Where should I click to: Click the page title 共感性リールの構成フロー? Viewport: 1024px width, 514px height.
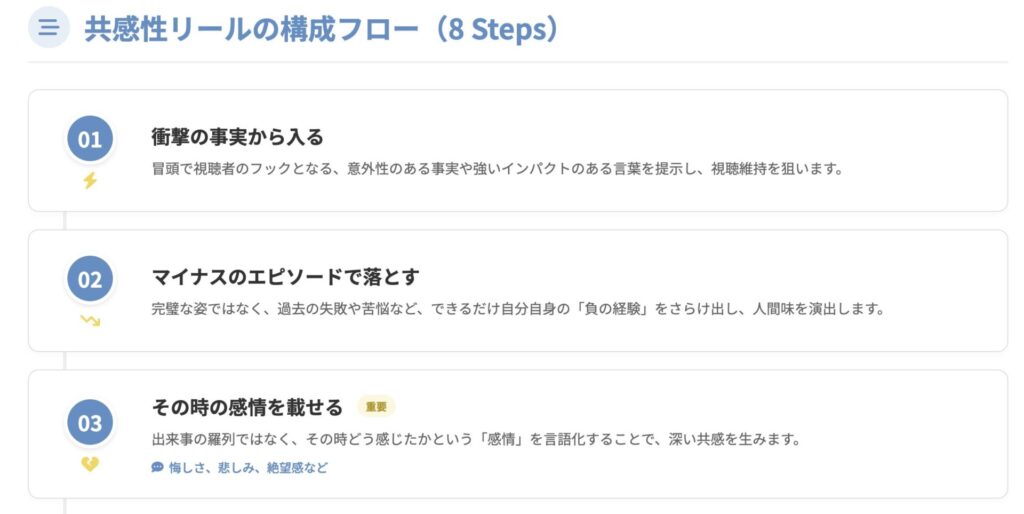[x=250, y=29]
